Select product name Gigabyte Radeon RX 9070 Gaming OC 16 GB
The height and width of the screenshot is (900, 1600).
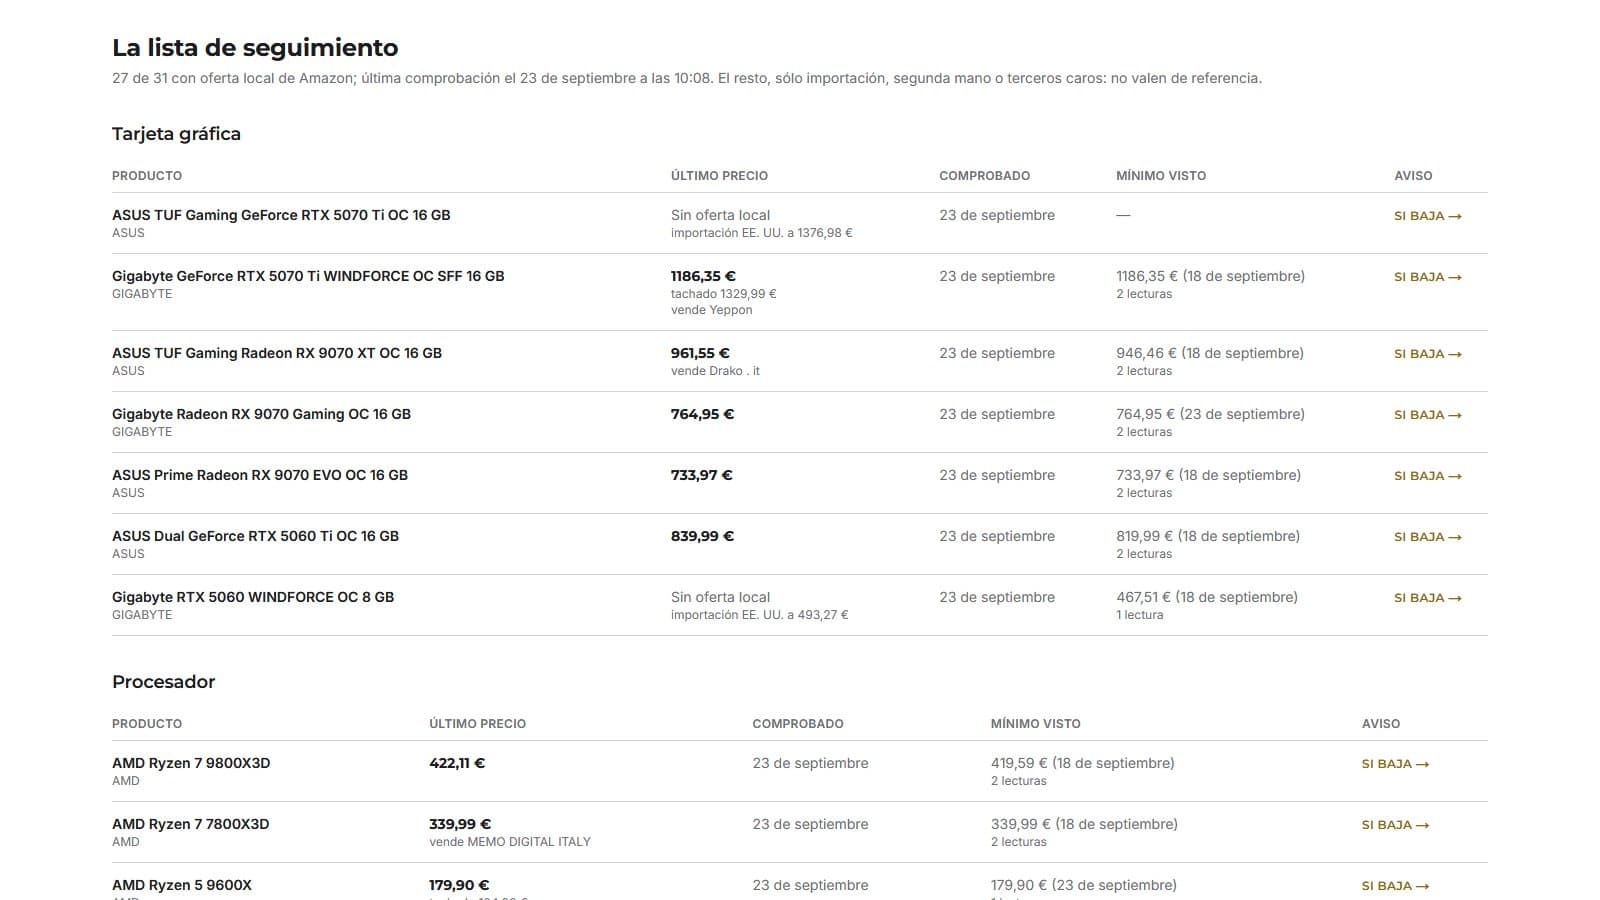(261, 414)
